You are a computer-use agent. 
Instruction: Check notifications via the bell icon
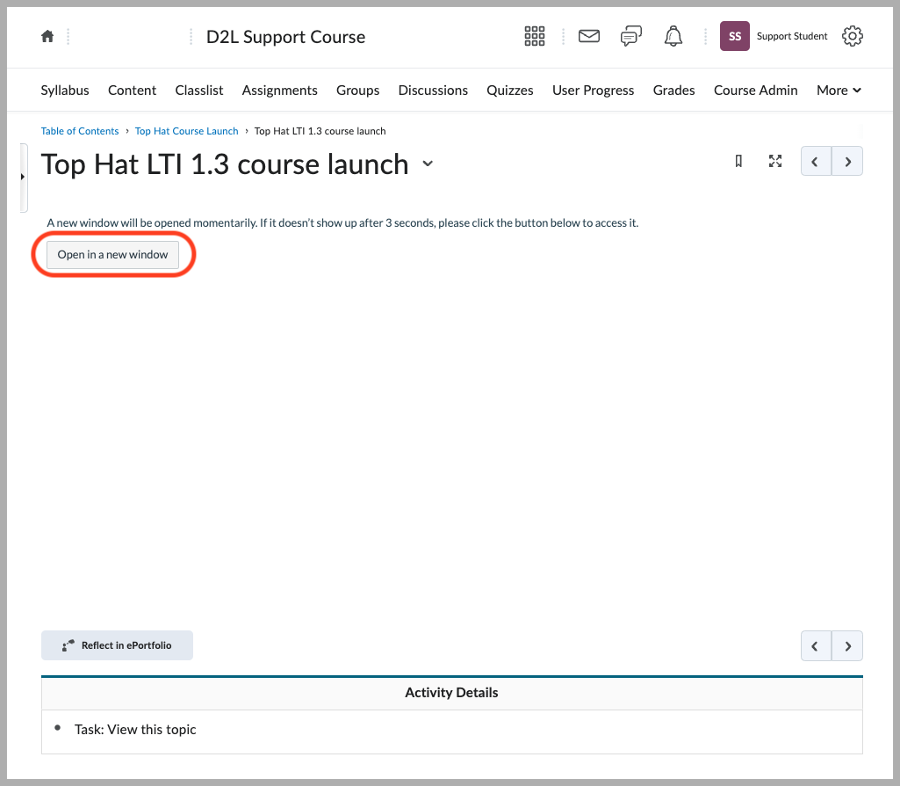[x=673, y=35]
